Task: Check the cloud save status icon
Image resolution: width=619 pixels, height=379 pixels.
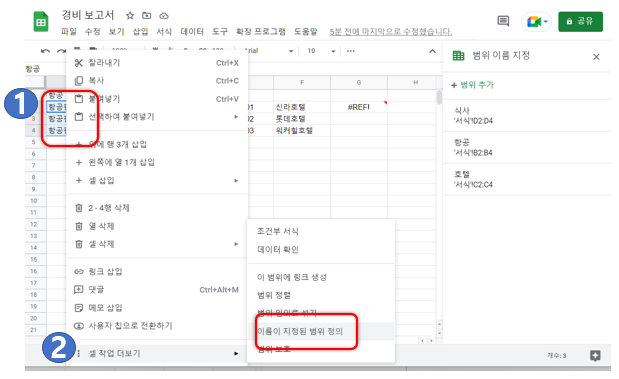Action: [164, 16]
